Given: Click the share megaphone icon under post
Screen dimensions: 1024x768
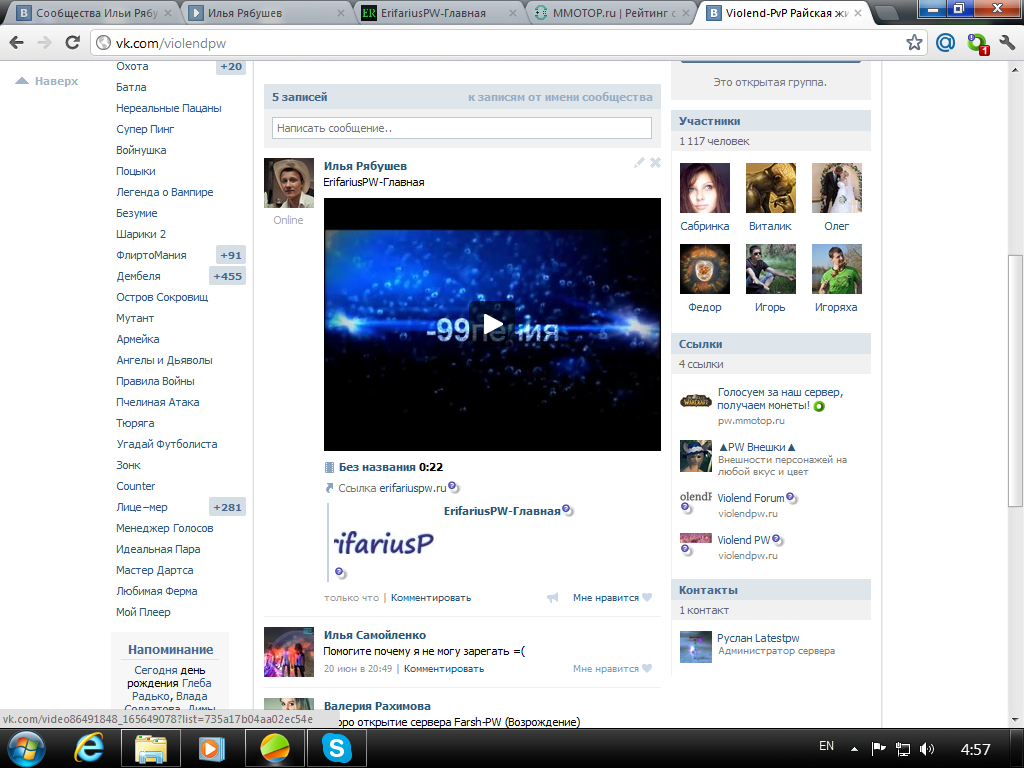Looking at the screenshot, I should pos(553,598).
